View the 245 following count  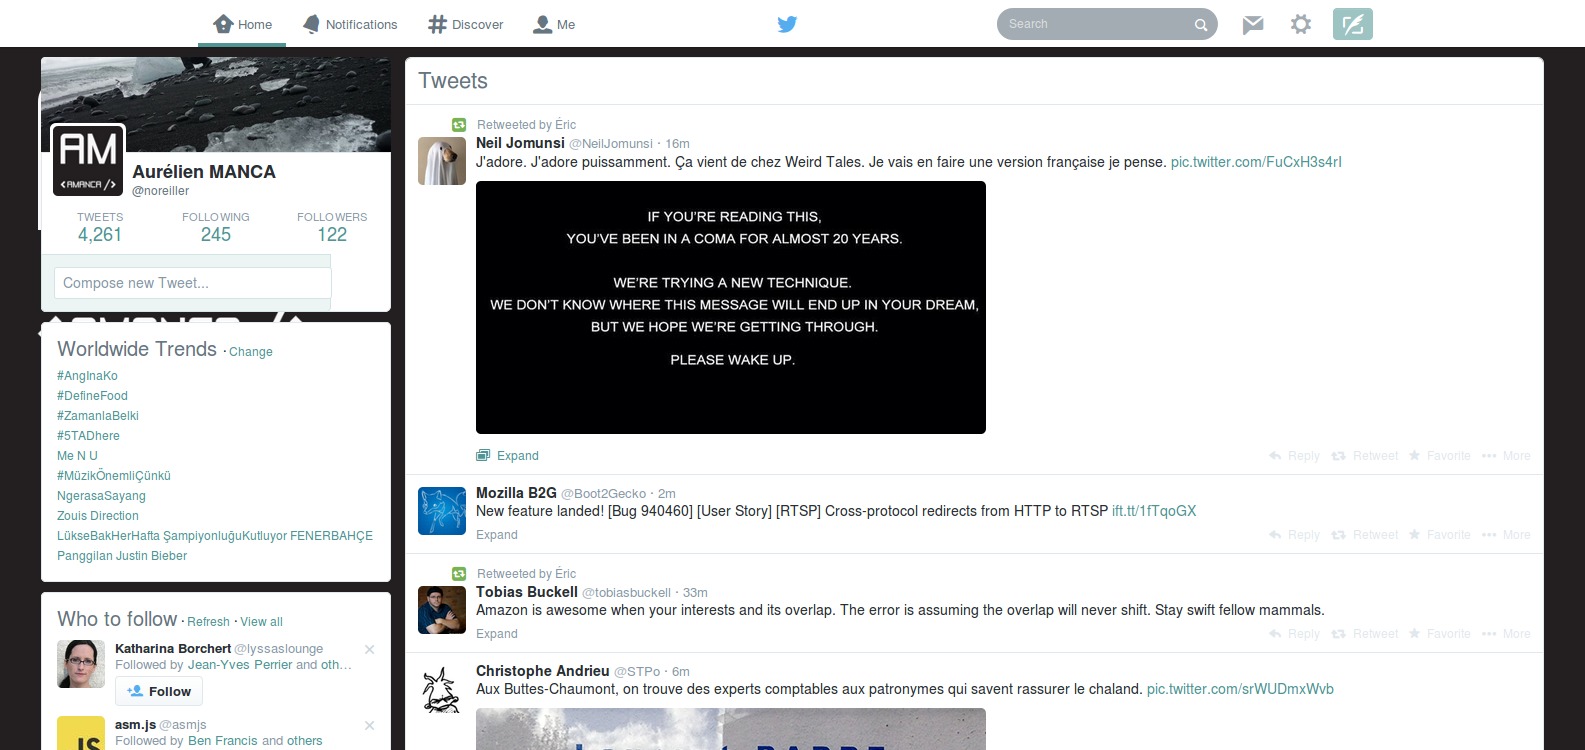click(216, 228)
